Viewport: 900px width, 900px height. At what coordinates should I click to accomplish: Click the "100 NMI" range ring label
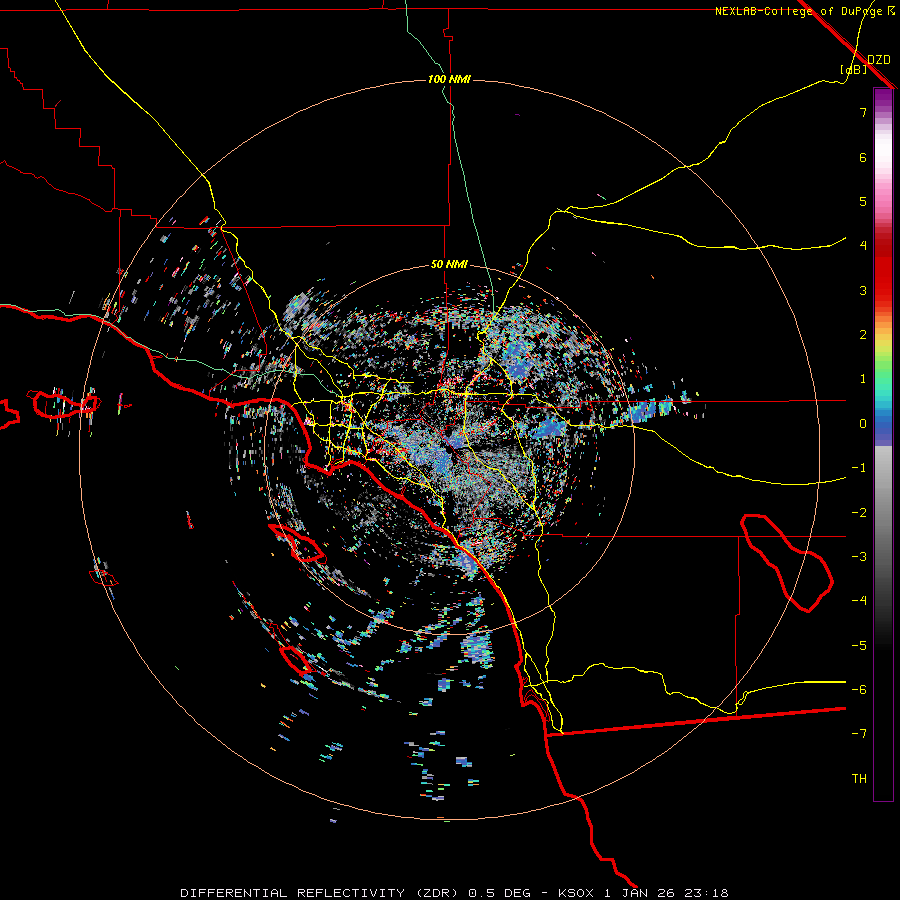pyautogui.click(x=449, y=79)
